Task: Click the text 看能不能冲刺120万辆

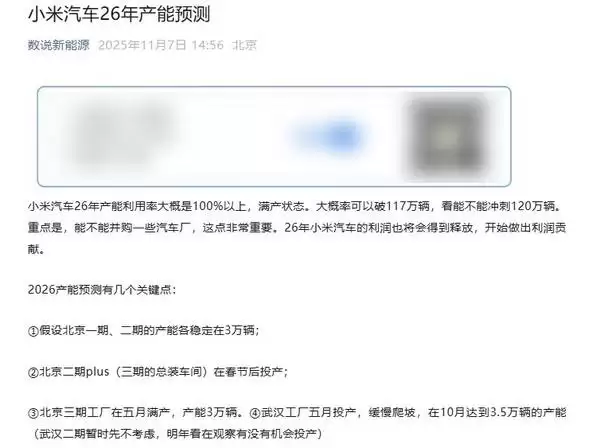Action: click(498, 206)
